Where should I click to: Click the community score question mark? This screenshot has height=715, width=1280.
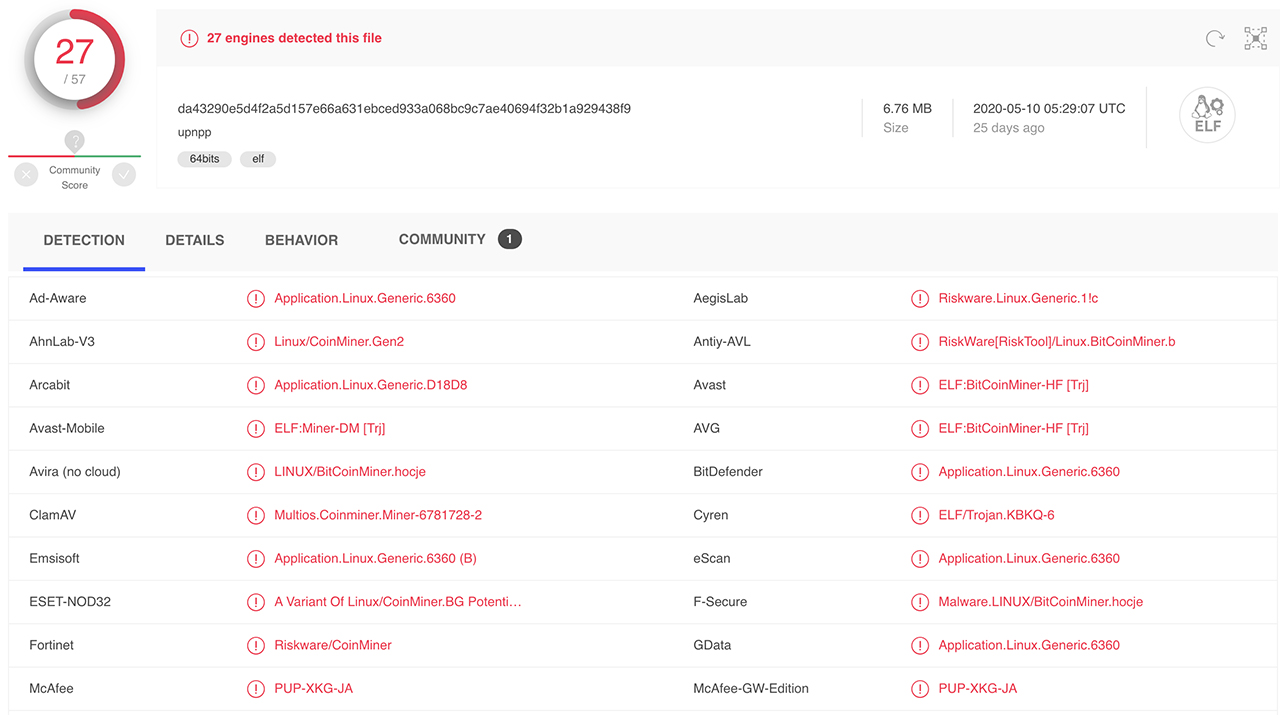pyautogui.click(x=75, y=142)
